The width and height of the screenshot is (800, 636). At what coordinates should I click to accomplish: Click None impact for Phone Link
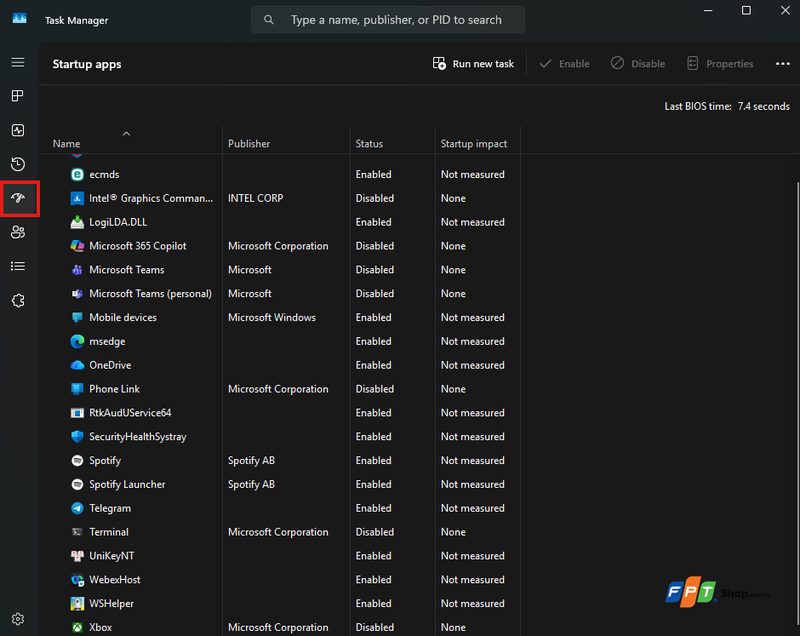[453, 389]
